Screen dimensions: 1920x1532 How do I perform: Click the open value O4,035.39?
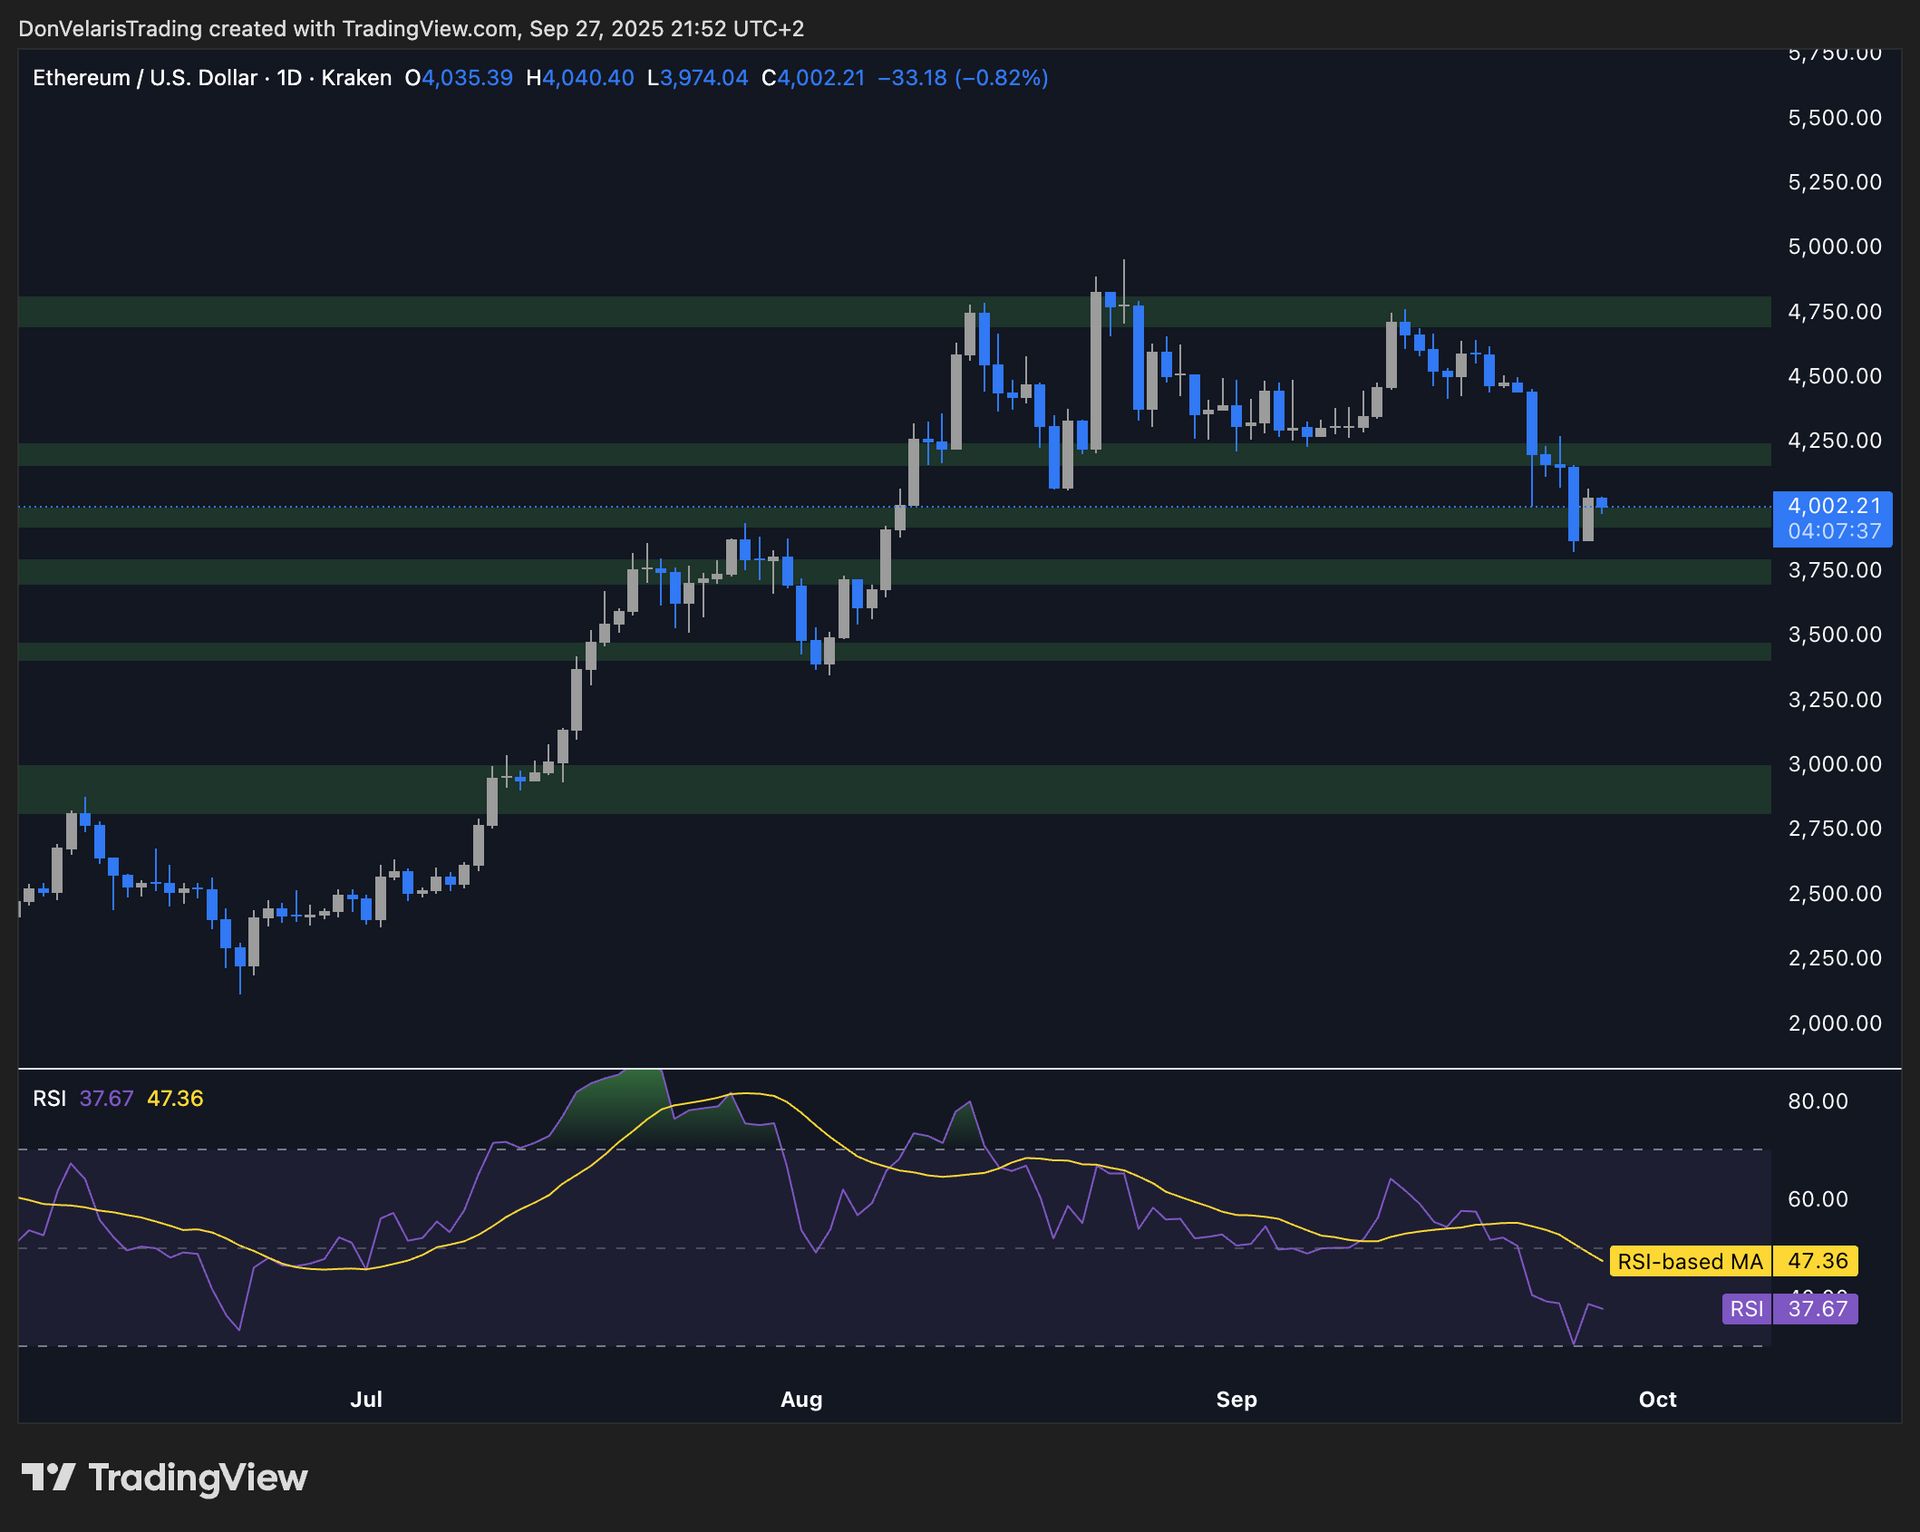coord(458,78)
